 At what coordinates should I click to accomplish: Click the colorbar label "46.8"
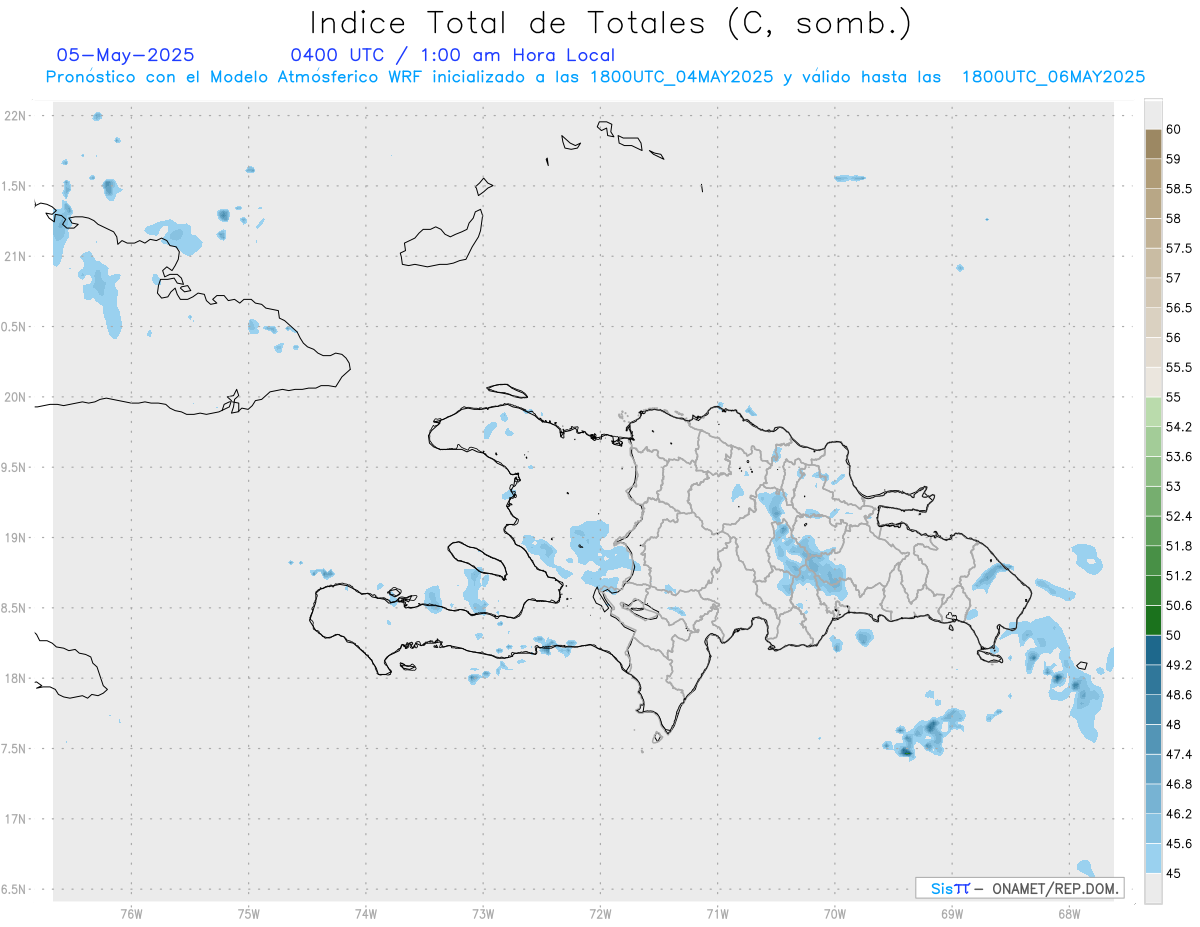click(x=1179, y=784)
